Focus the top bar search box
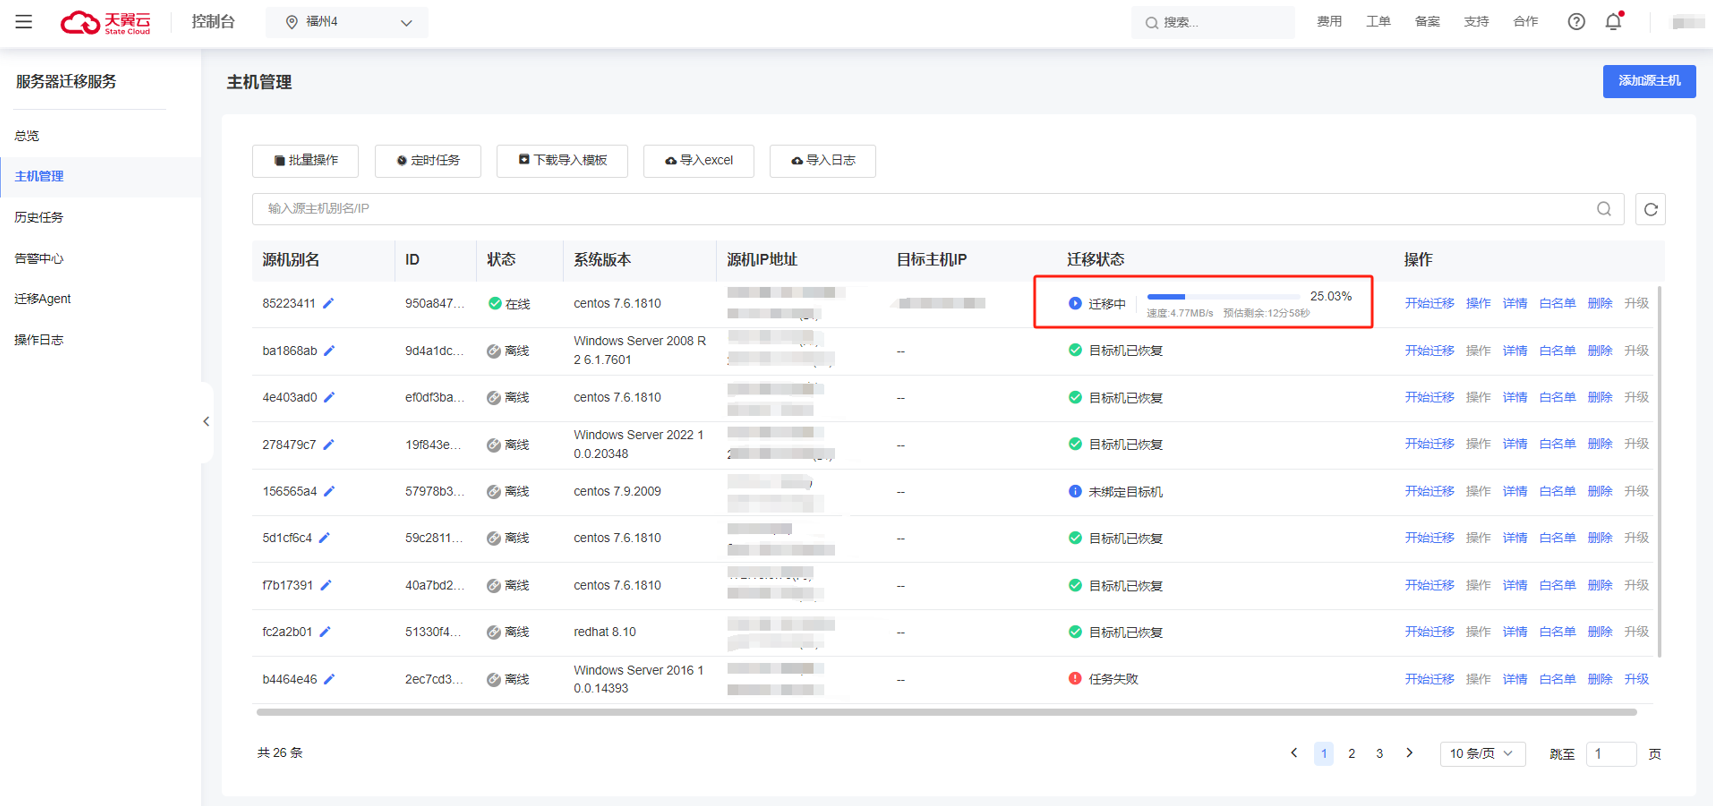Screen dimensions: 1713x806 pyautogui.click(x=1213, y=22)
